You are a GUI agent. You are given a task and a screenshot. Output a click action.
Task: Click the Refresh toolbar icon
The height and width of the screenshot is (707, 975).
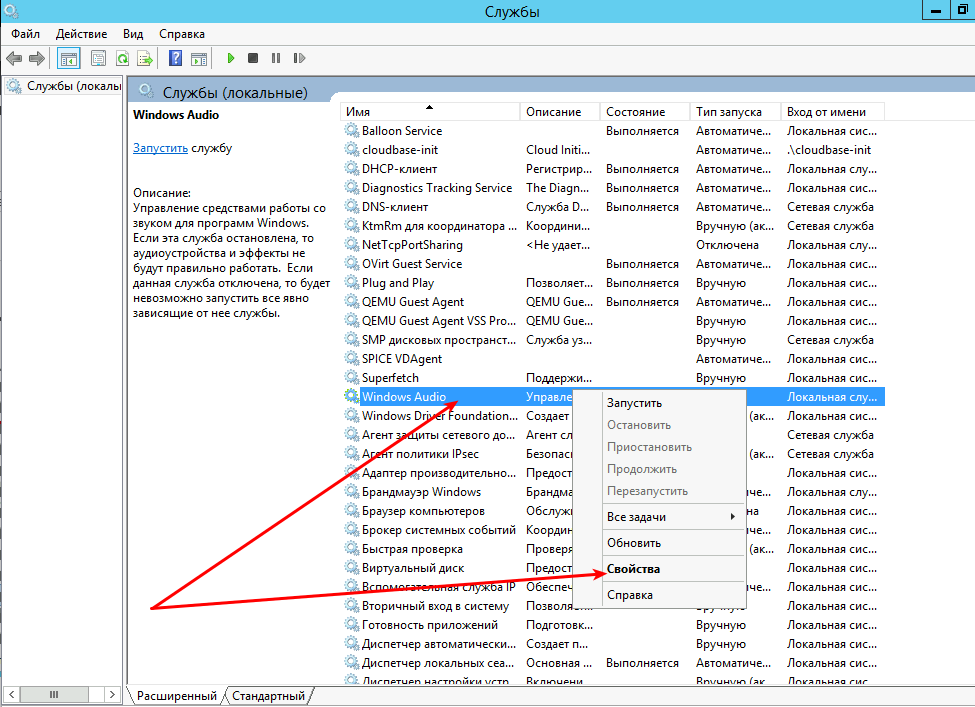pyautogui.click(x=122, y=59)
